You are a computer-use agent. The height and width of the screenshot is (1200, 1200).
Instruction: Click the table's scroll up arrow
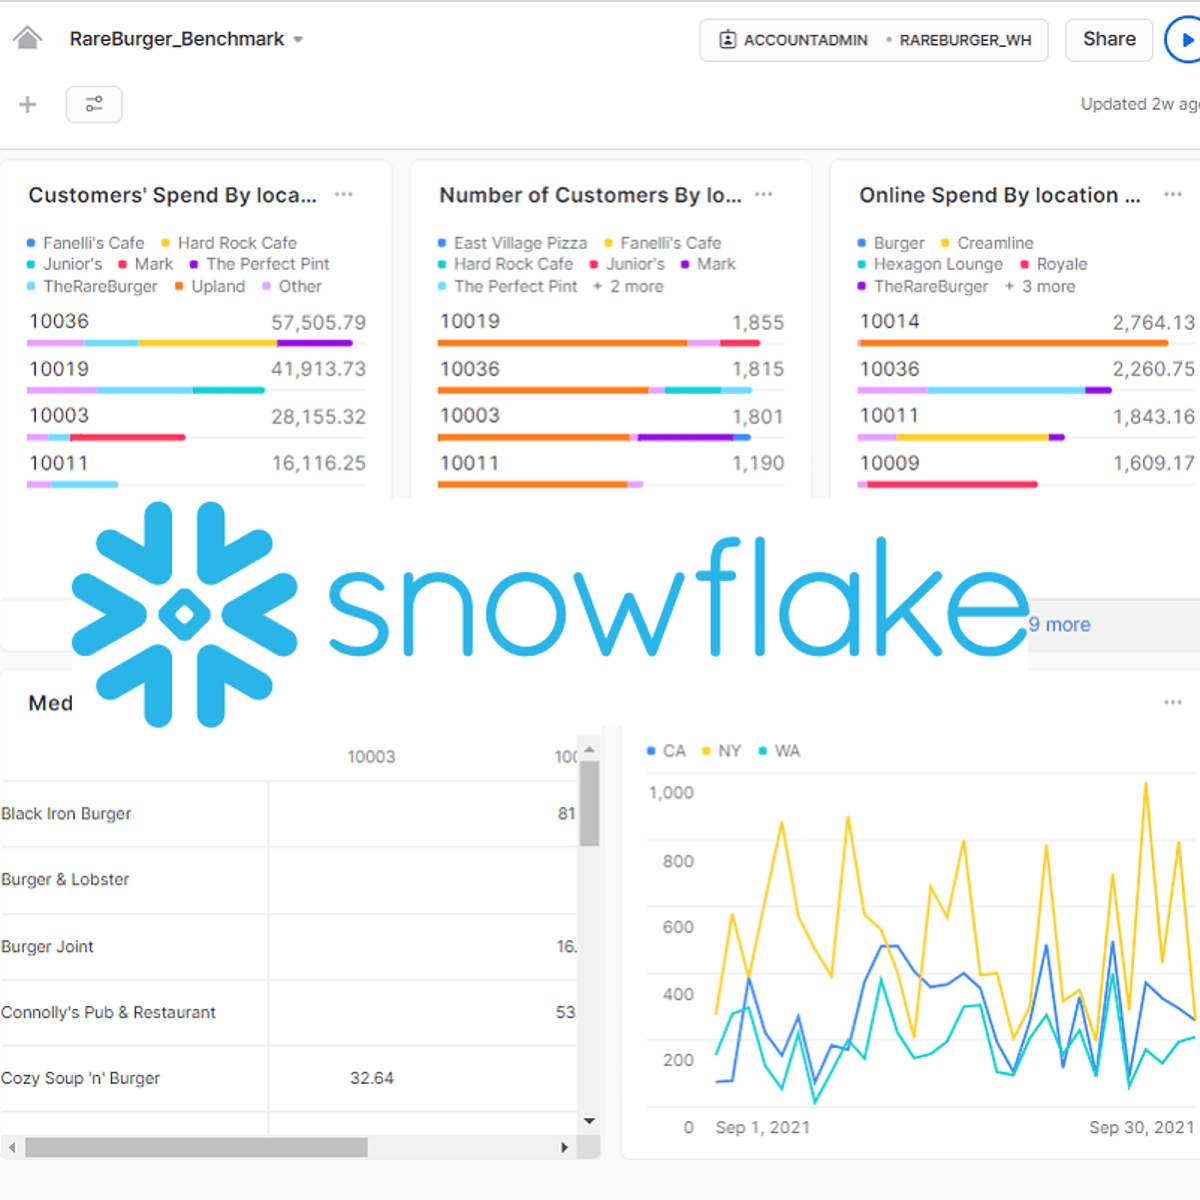point(589,749)
